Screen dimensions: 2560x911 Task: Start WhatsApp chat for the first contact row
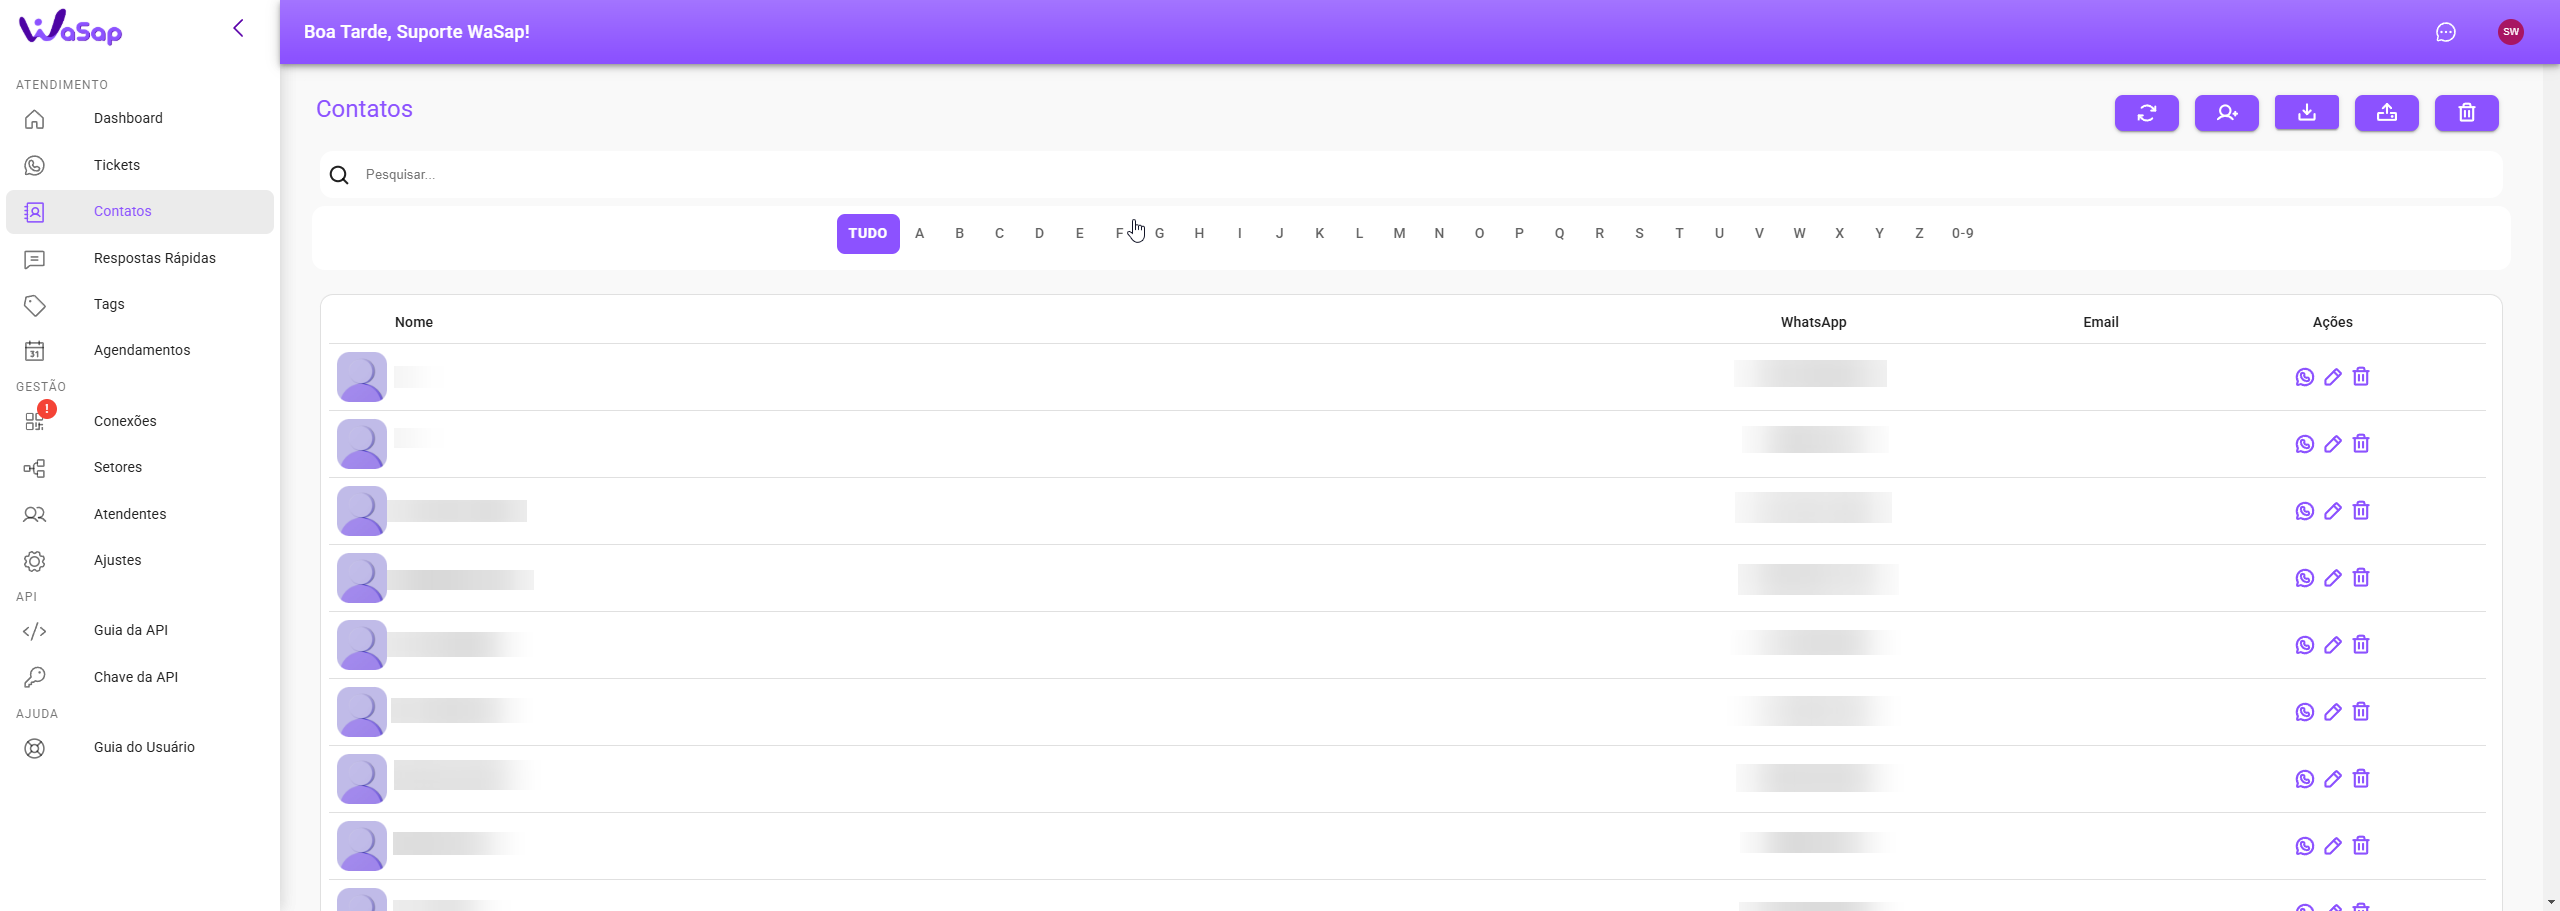click(2304, 377)
